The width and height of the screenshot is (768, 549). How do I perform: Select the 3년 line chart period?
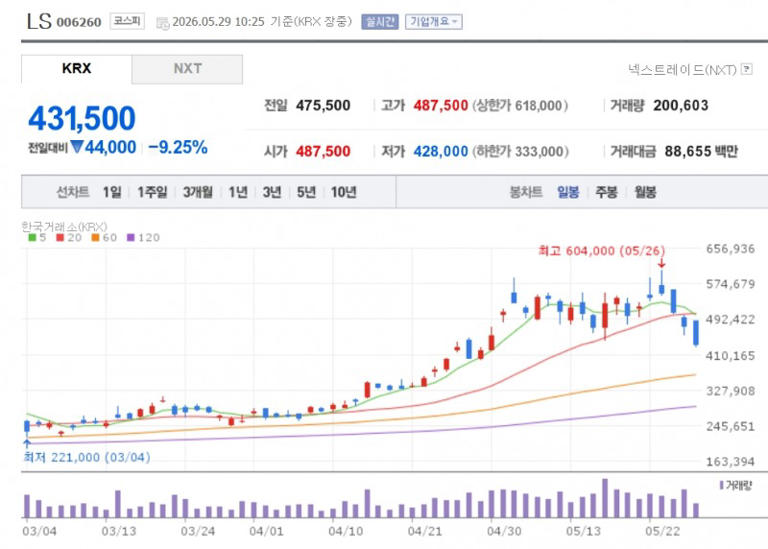click(x=272, y=192)
